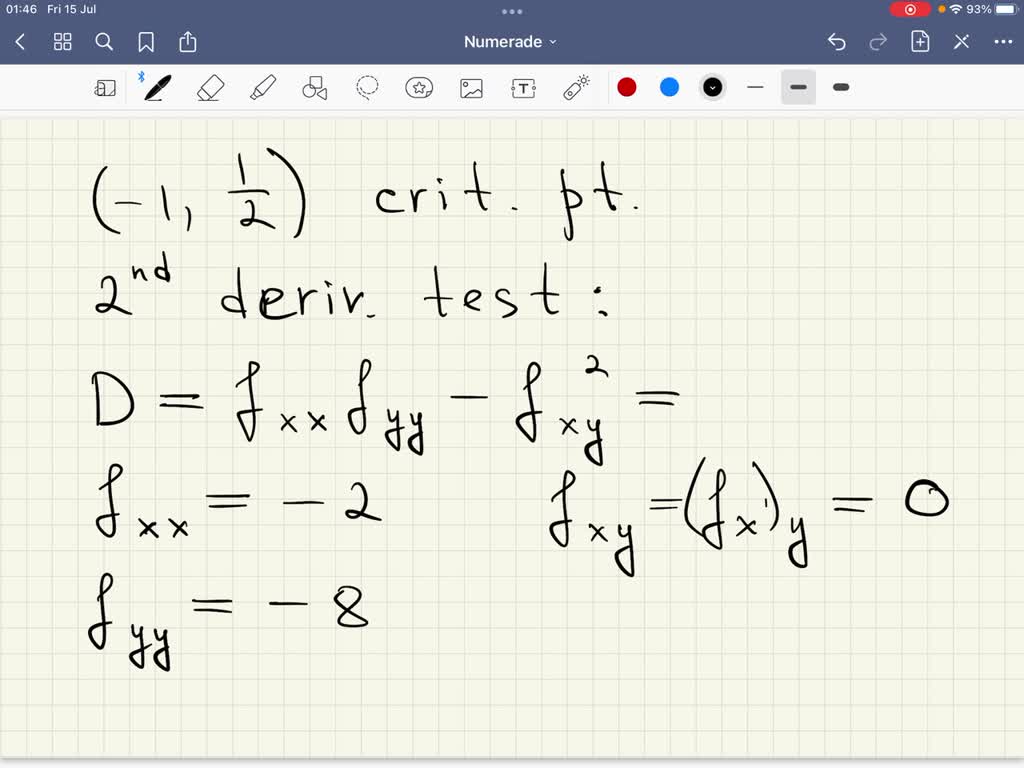Toggle Bluetooth stylus connection on pen tool

141,74
